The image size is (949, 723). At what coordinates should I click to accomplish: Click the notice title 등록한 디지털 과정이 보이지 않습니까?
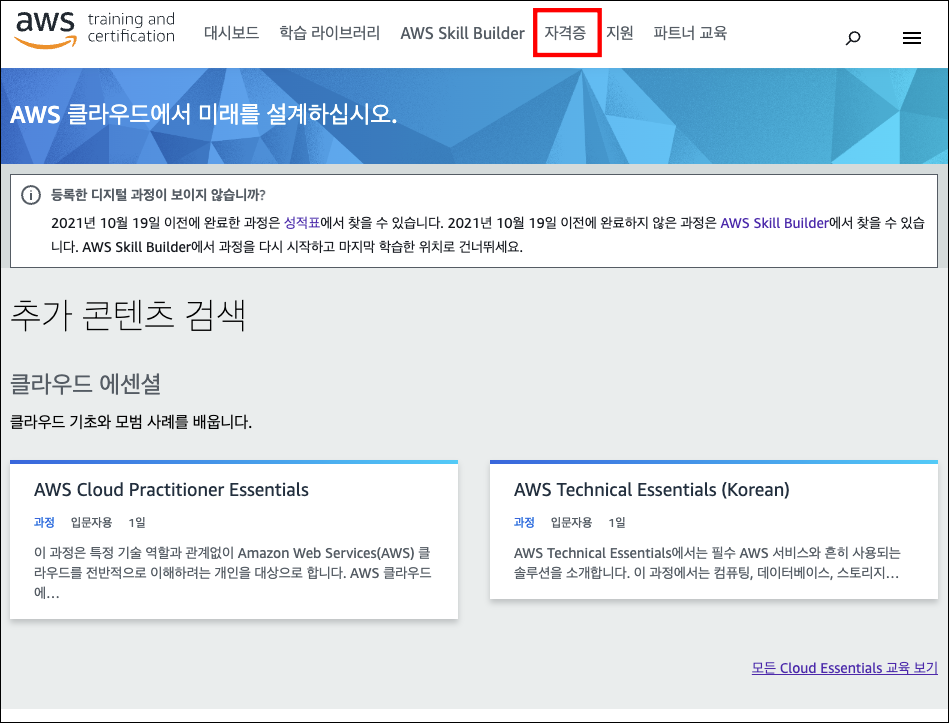click(158, 195)
